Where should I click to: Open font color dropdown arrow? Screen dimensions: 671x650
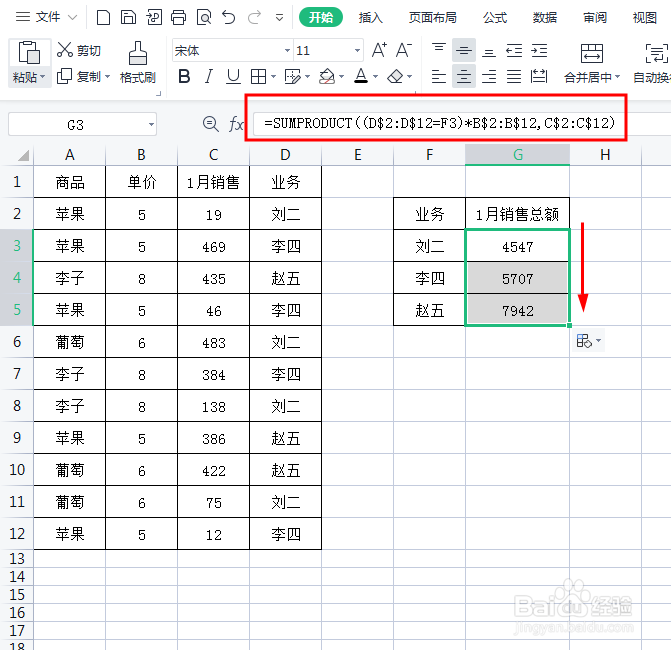[375, 77]
